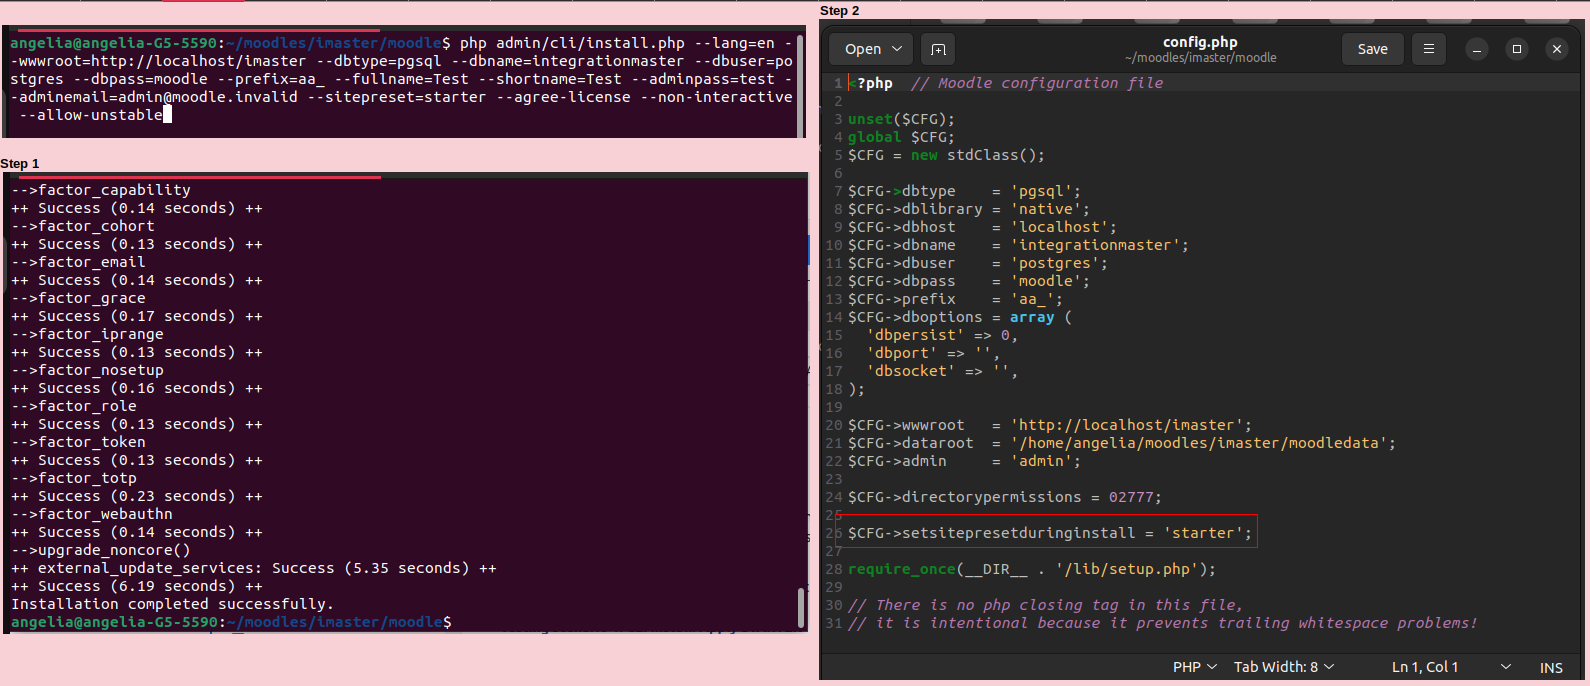The width and height of the screenshot is (1590, 686).
Task: Maximize the config.php editor window
Action: tap(1517, 49)
